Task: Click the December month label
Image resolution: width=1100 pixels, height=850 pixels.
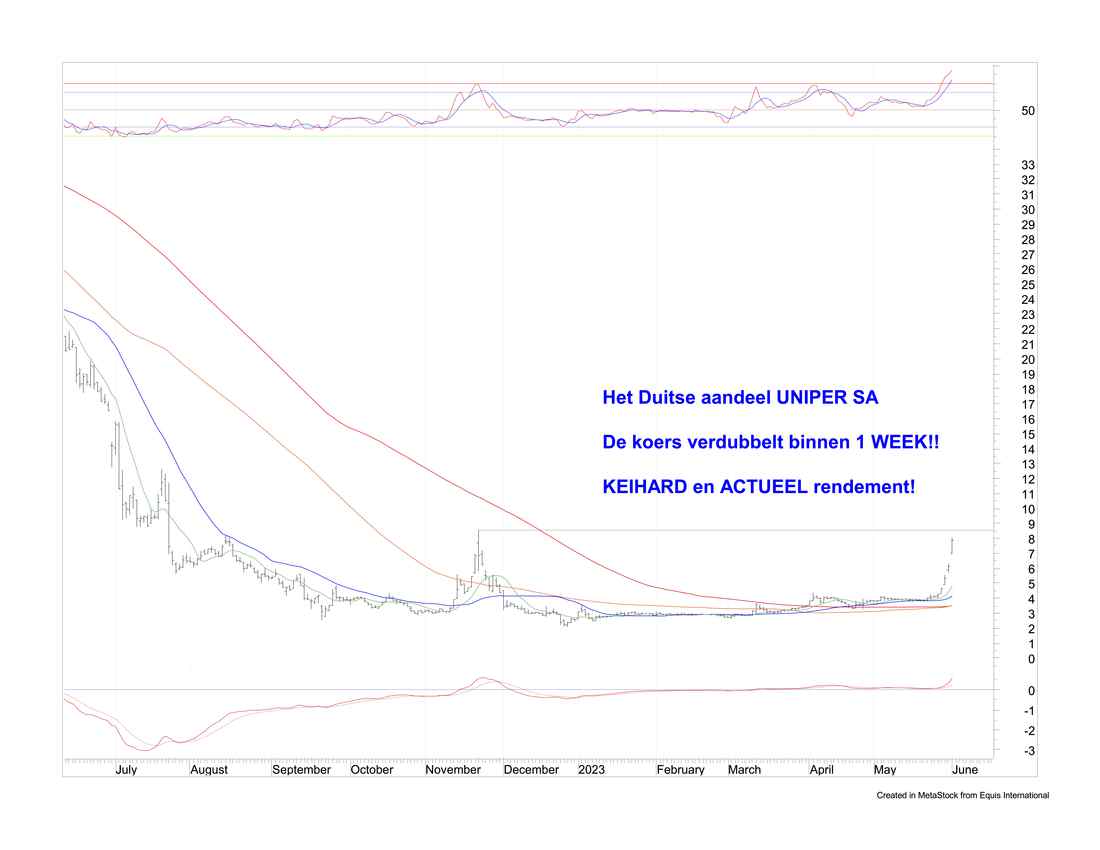Action: click(x=531, y=769)
